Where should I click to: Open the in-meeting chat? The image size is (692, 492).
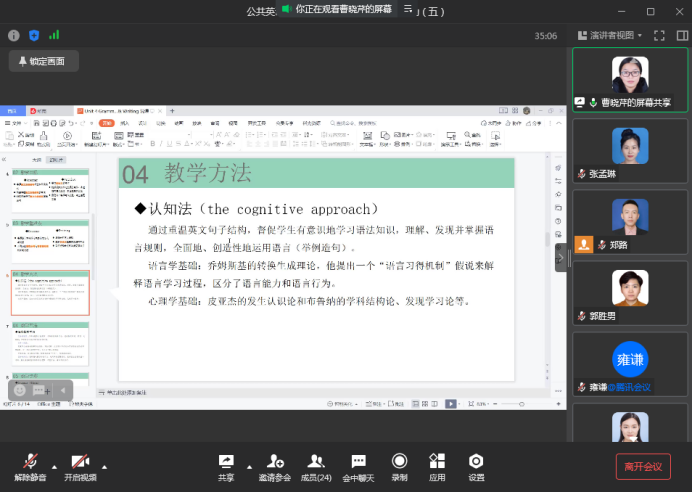click(358, 463)
